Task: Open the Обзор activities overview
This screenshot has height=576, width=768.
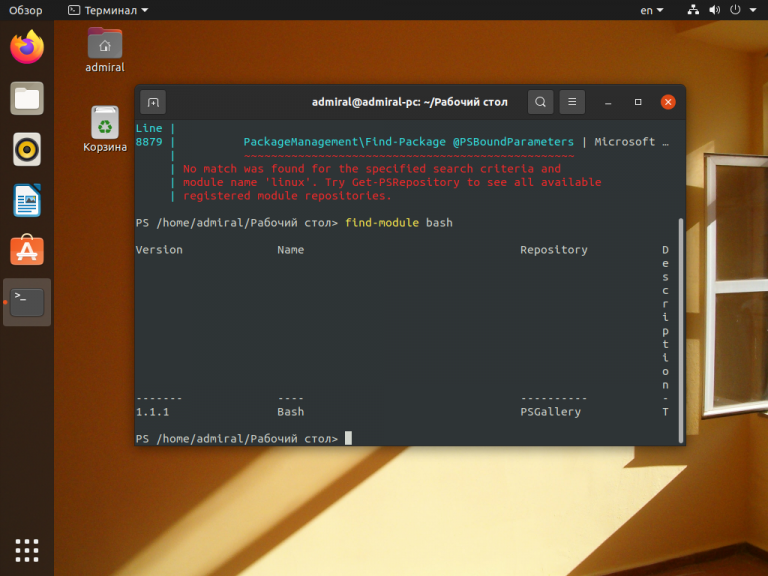Action: 26,10
